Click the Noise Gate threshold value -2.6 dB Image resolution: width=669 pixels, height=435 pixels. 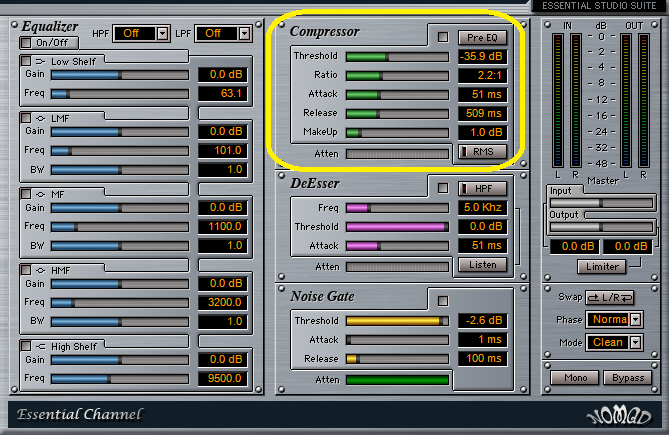coord(482,320)
